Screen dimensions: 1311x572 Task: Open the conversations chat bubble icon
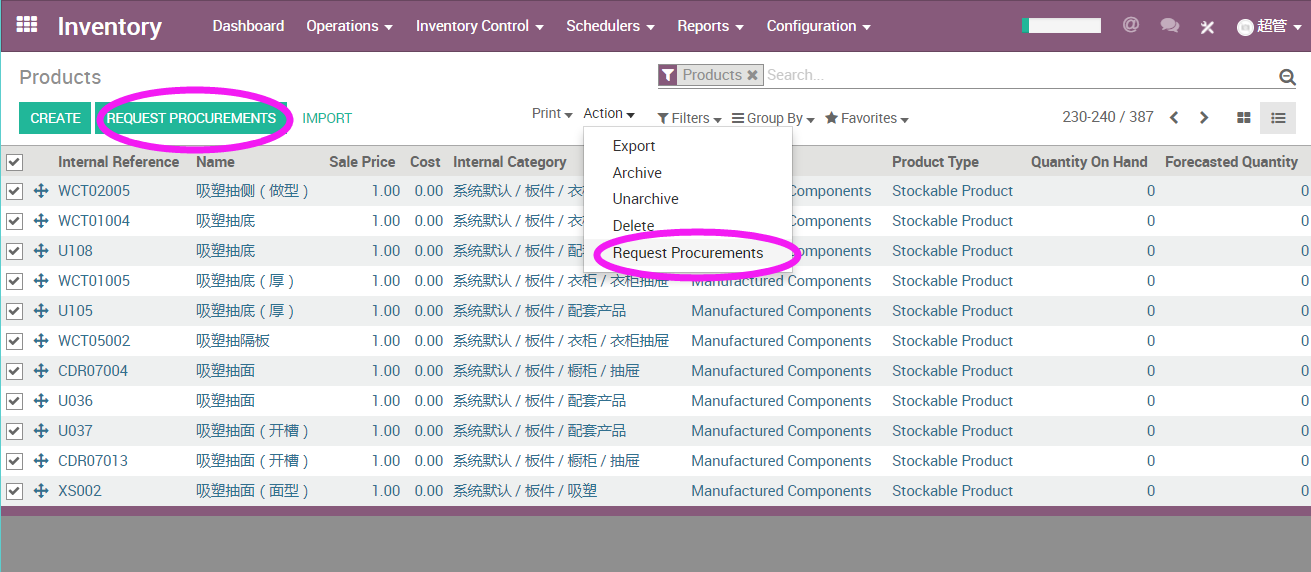click(1169, 26)
